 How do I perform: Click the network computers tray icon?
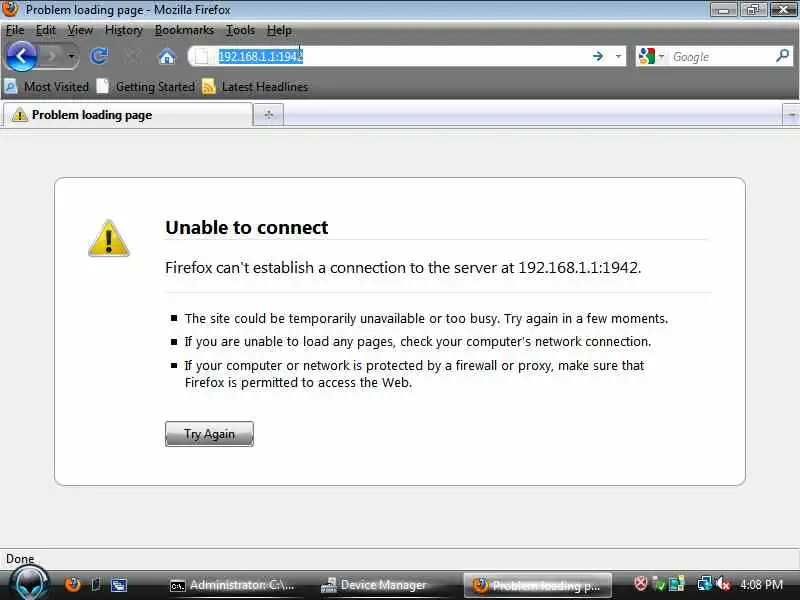[x=705, y=584]
